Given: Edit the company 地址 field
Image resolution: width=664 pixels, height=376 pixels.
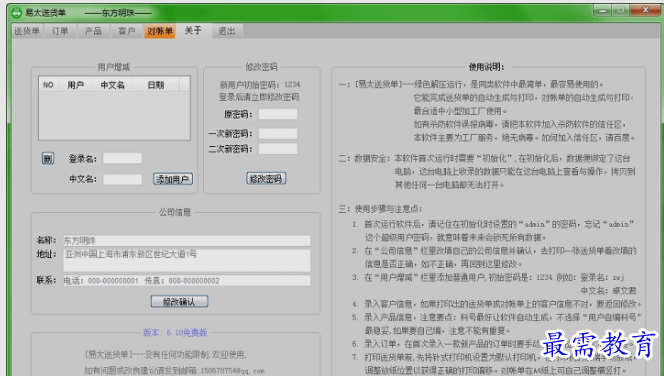Looking at the screenshot, I should 187,260.
